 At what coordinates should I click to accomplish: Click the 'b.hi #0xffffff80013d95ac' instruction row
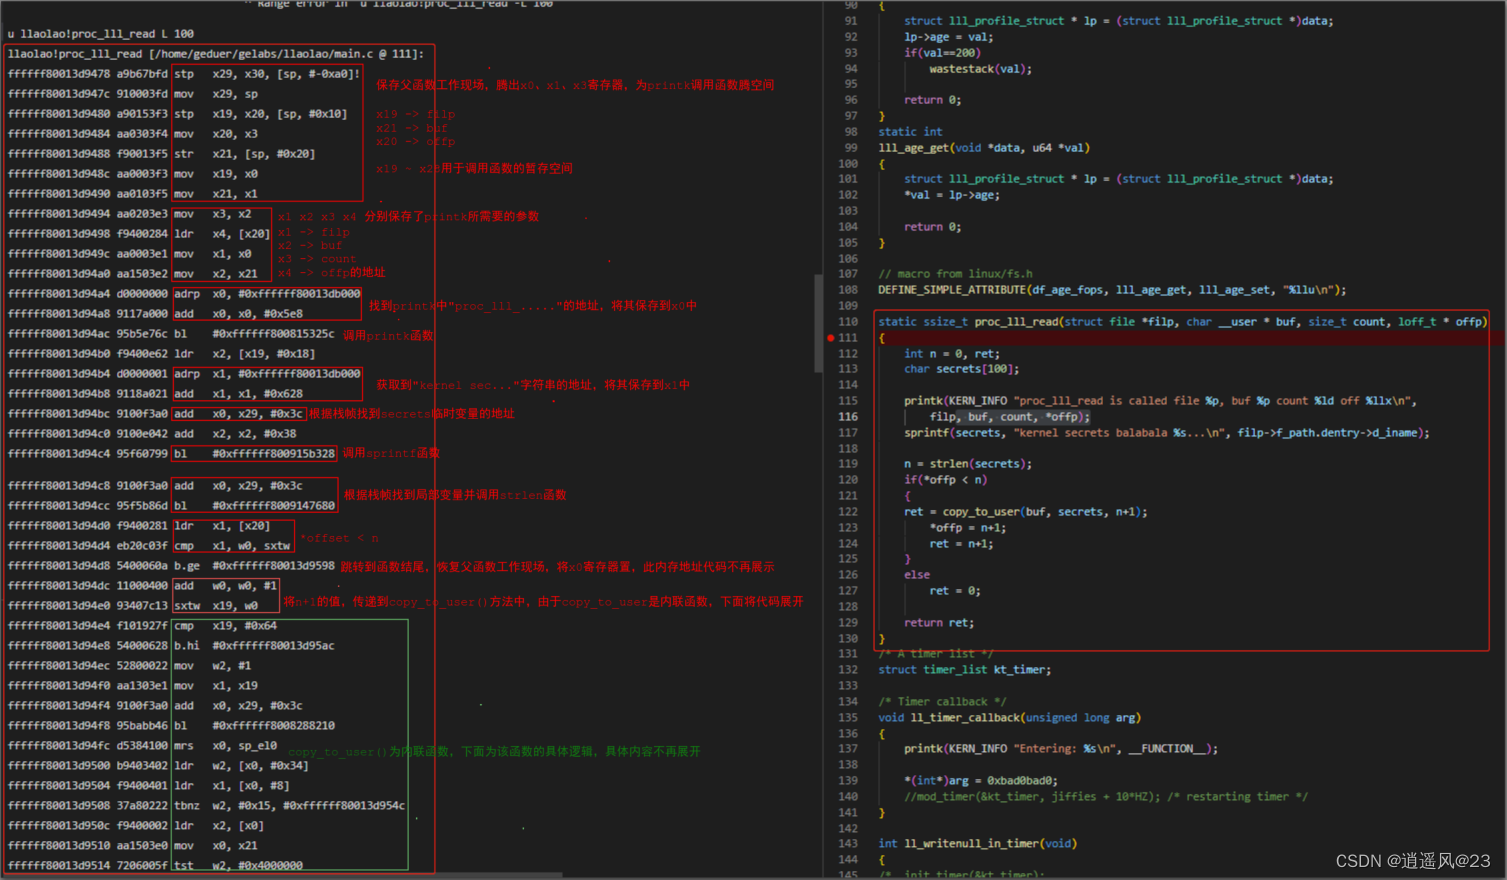[171, 646]
